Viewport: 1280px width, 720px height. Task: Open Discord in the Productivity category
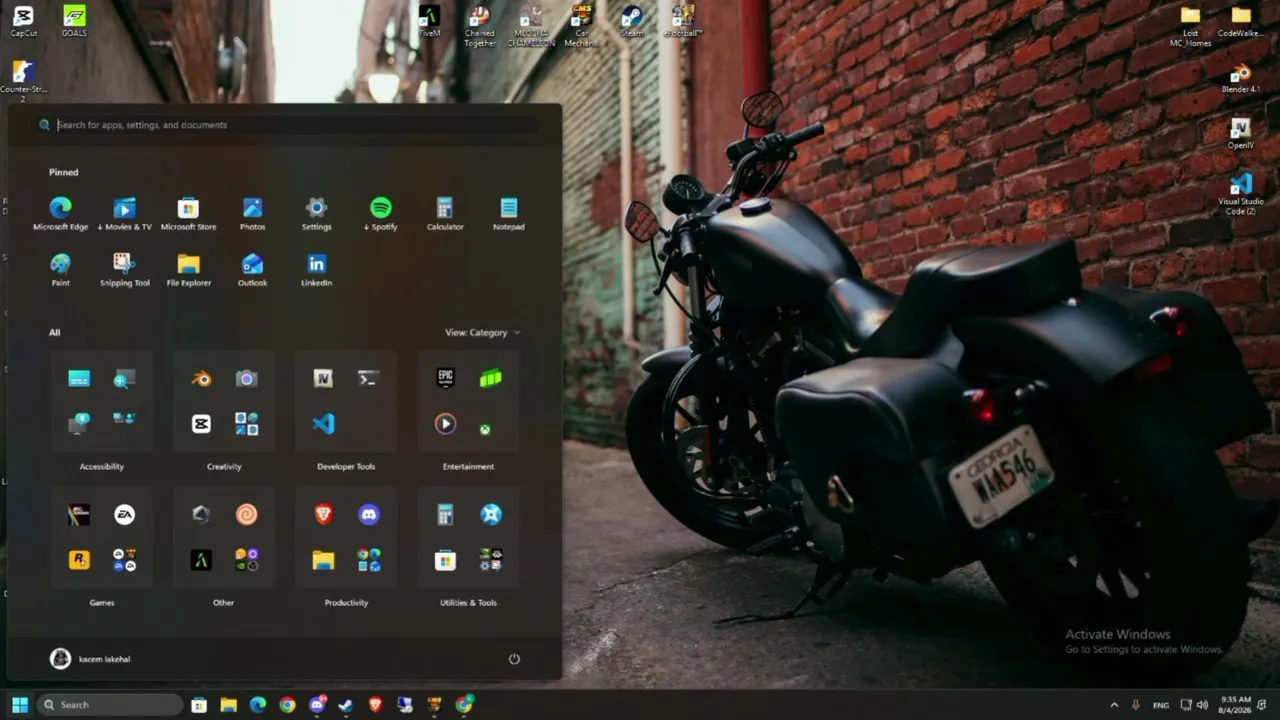point(369,514)
